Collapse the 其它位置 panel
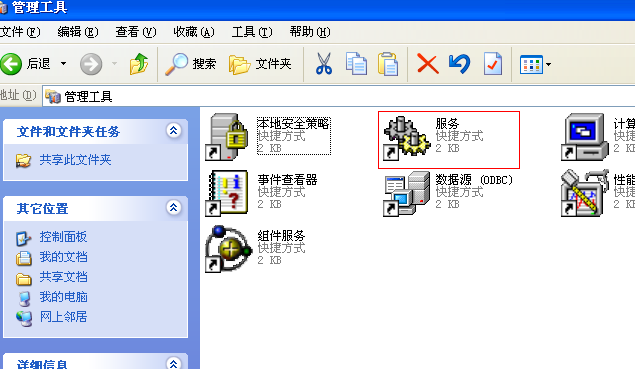This screenshot has width=635, height=369. pos(174,207)
